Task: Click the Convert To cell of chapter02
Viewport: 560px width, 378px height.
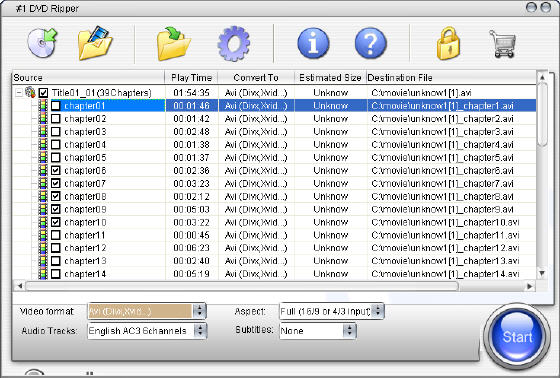Action: pyautogui.click(x=256, y=119)
